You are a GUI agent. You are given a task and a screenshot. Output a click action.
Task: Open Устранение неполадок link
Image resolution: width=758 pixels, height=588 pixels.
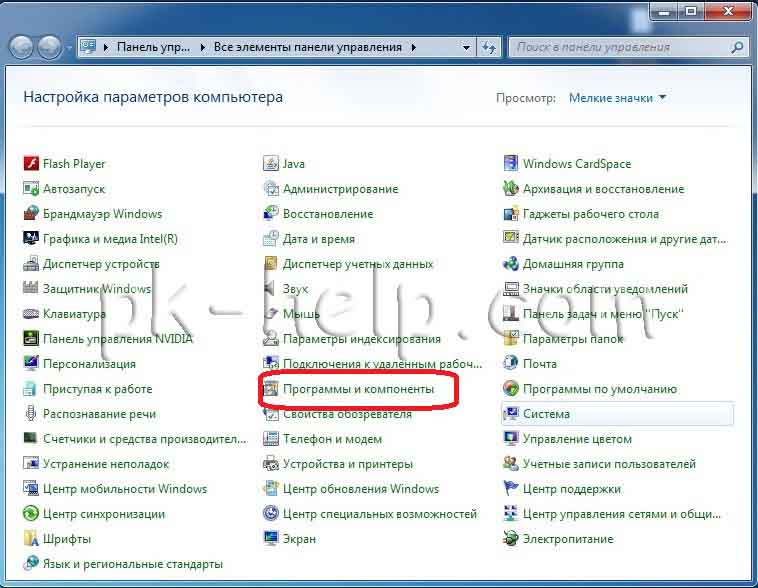(x=106, y=464)
